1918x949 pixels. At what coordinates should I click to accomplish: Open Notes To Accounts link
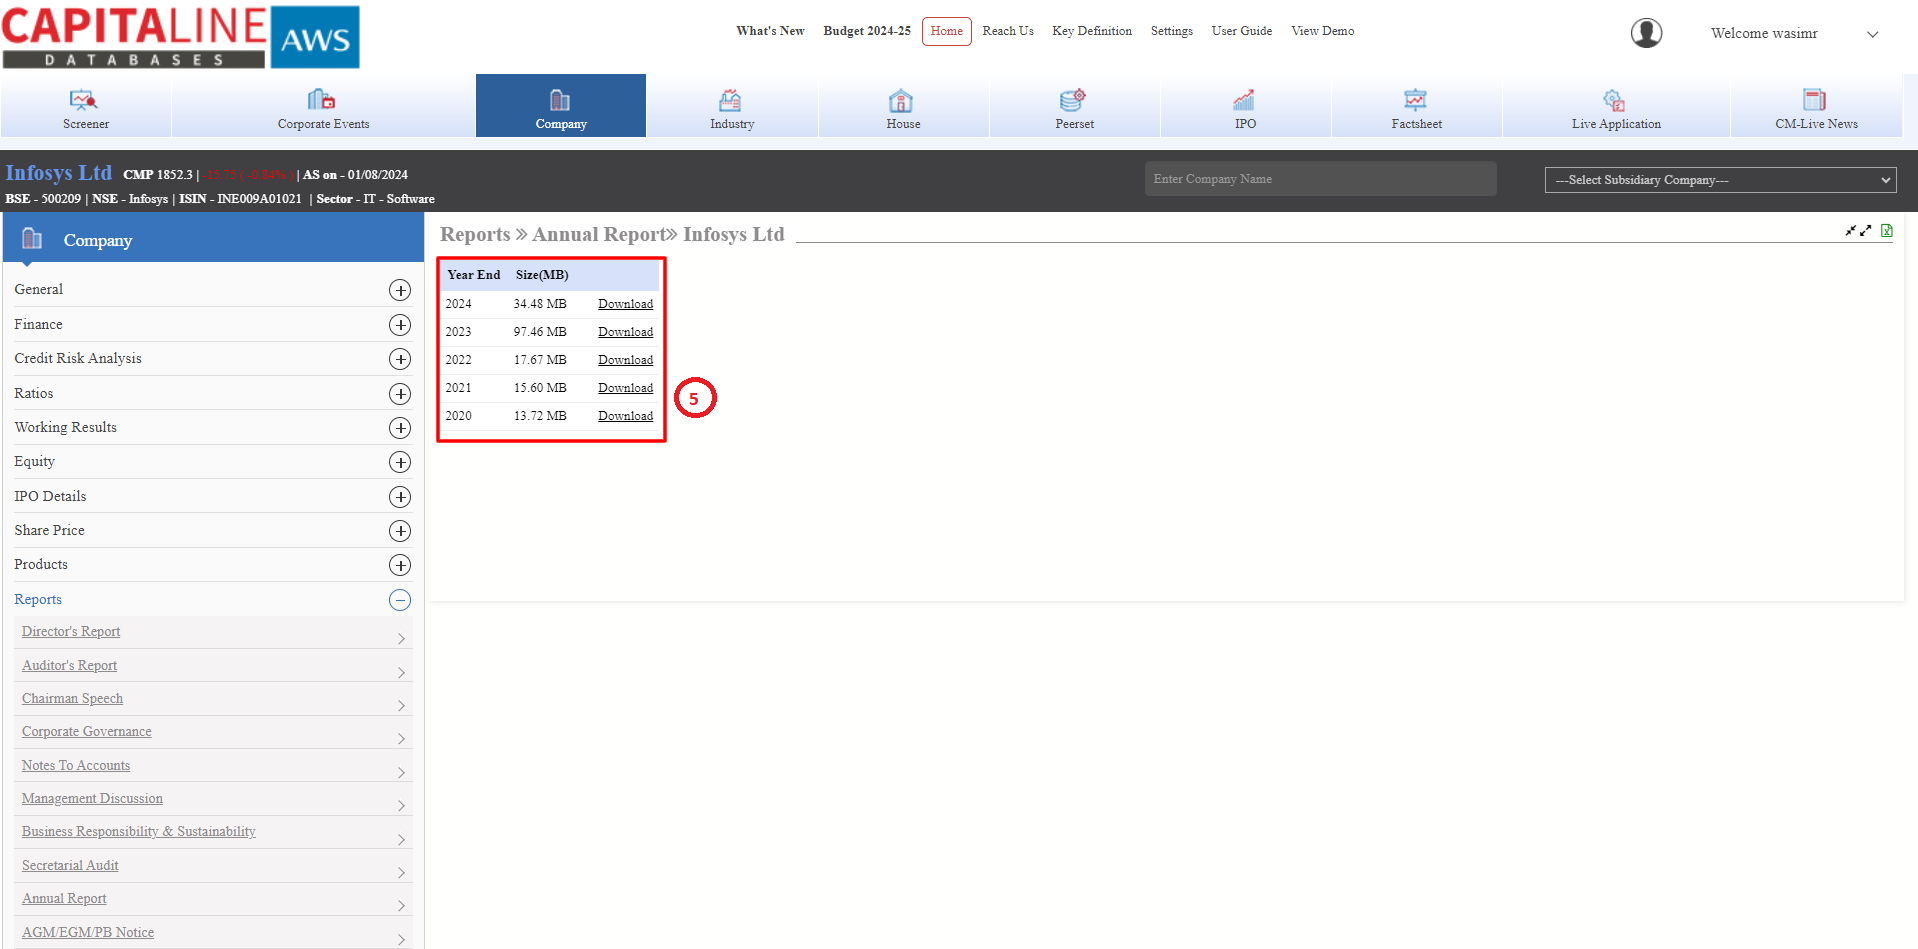coord(76,766)
